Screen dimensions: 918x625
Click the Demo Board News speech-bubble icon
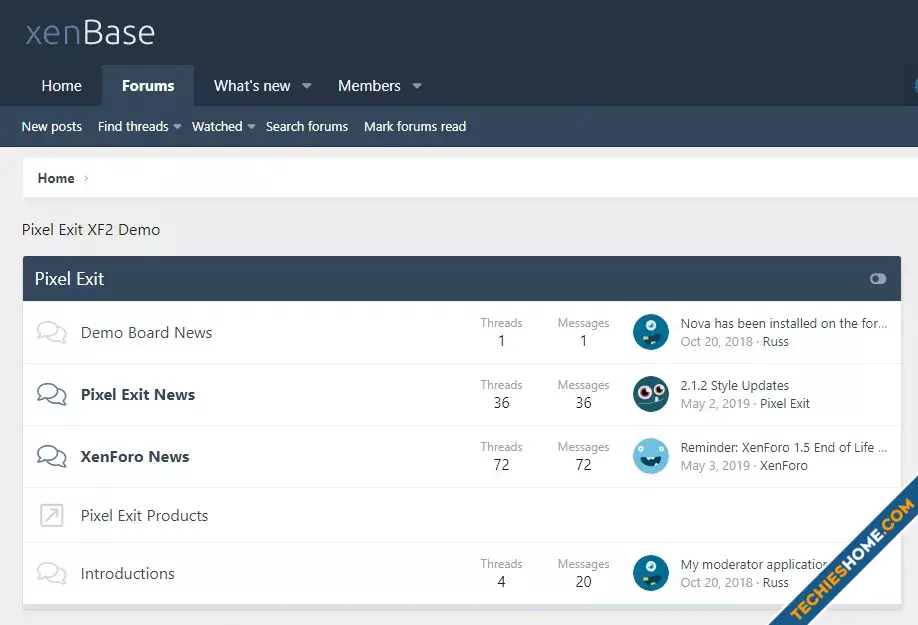(x=52, y=332)
